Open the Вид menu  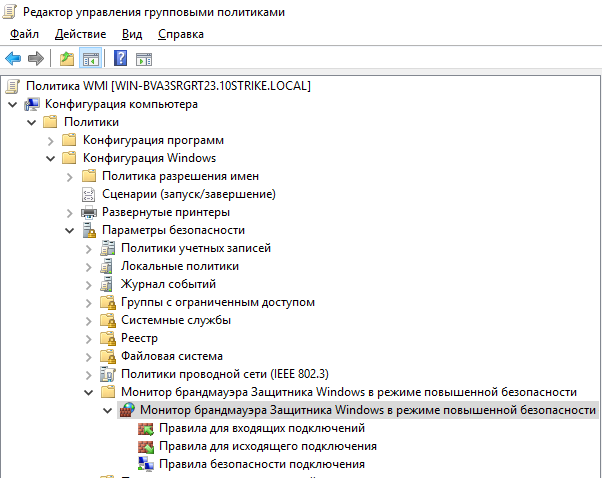pos(132,34)
